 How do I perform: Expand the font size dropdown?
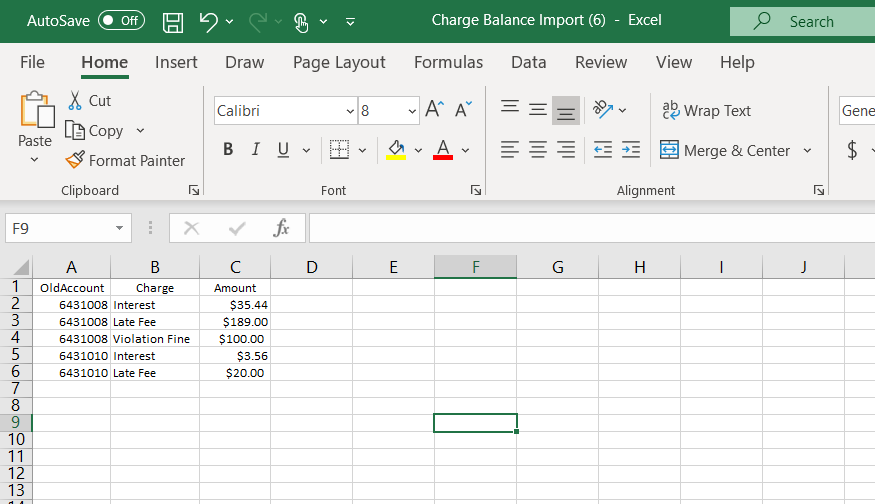click(412, 111)
